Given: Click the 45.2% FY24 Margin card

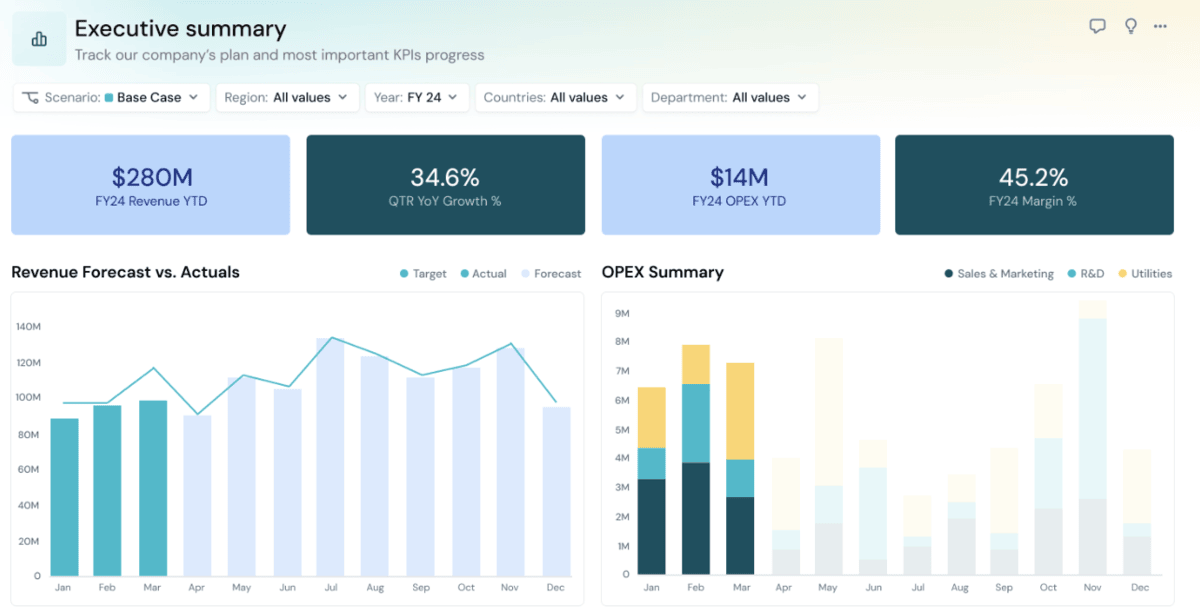Looking at the screenshot, I should pyautogui.click(x=1034, y=184).
